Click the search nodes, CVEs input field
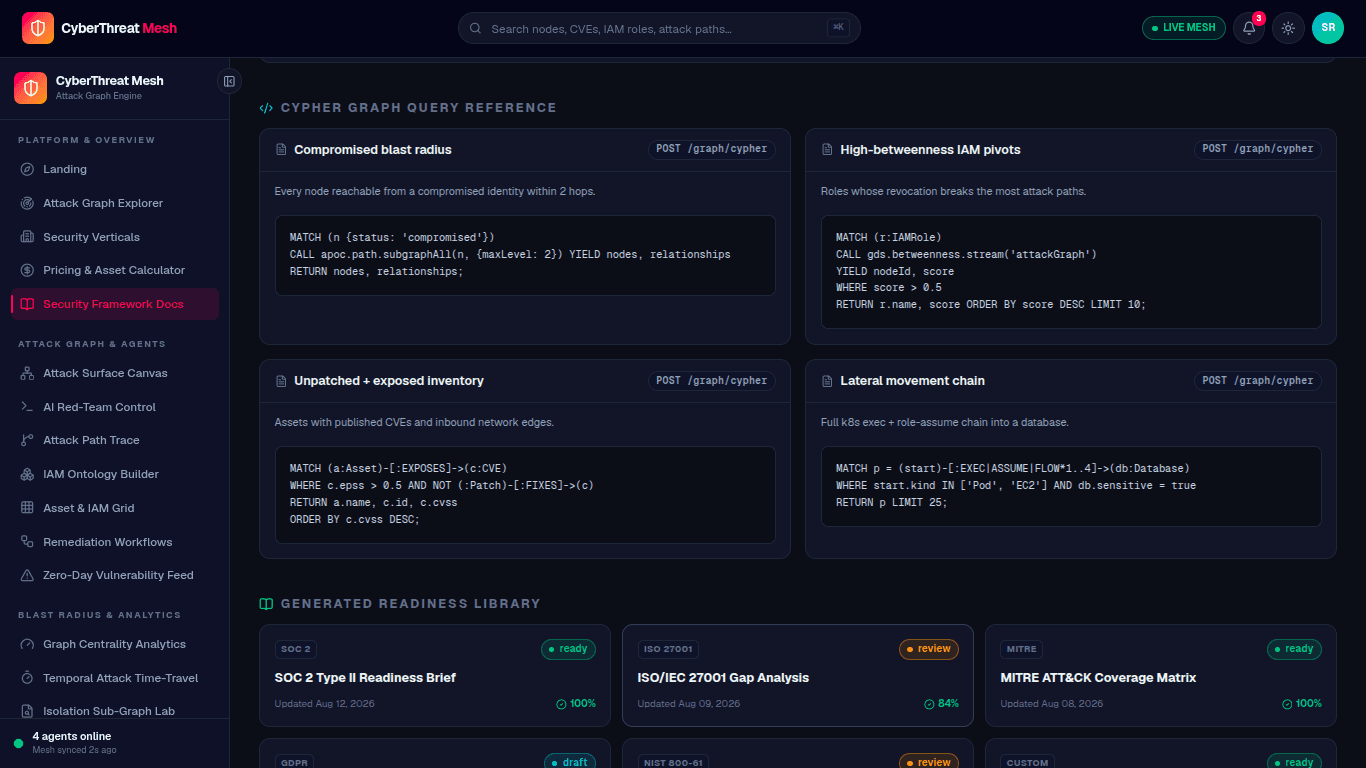The width and height of the screenshot is (1366, 768). 659,28
